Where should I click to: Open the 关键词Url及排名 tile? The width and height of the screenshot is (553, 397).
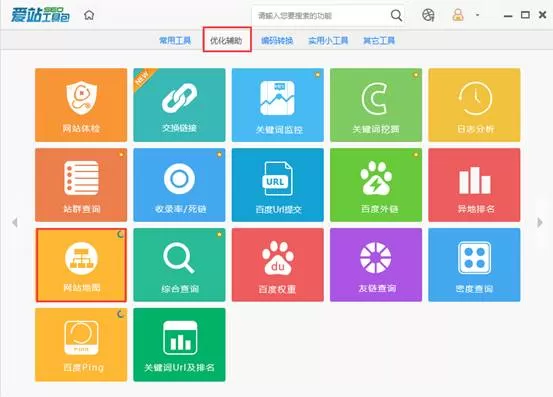coord(179,345)
